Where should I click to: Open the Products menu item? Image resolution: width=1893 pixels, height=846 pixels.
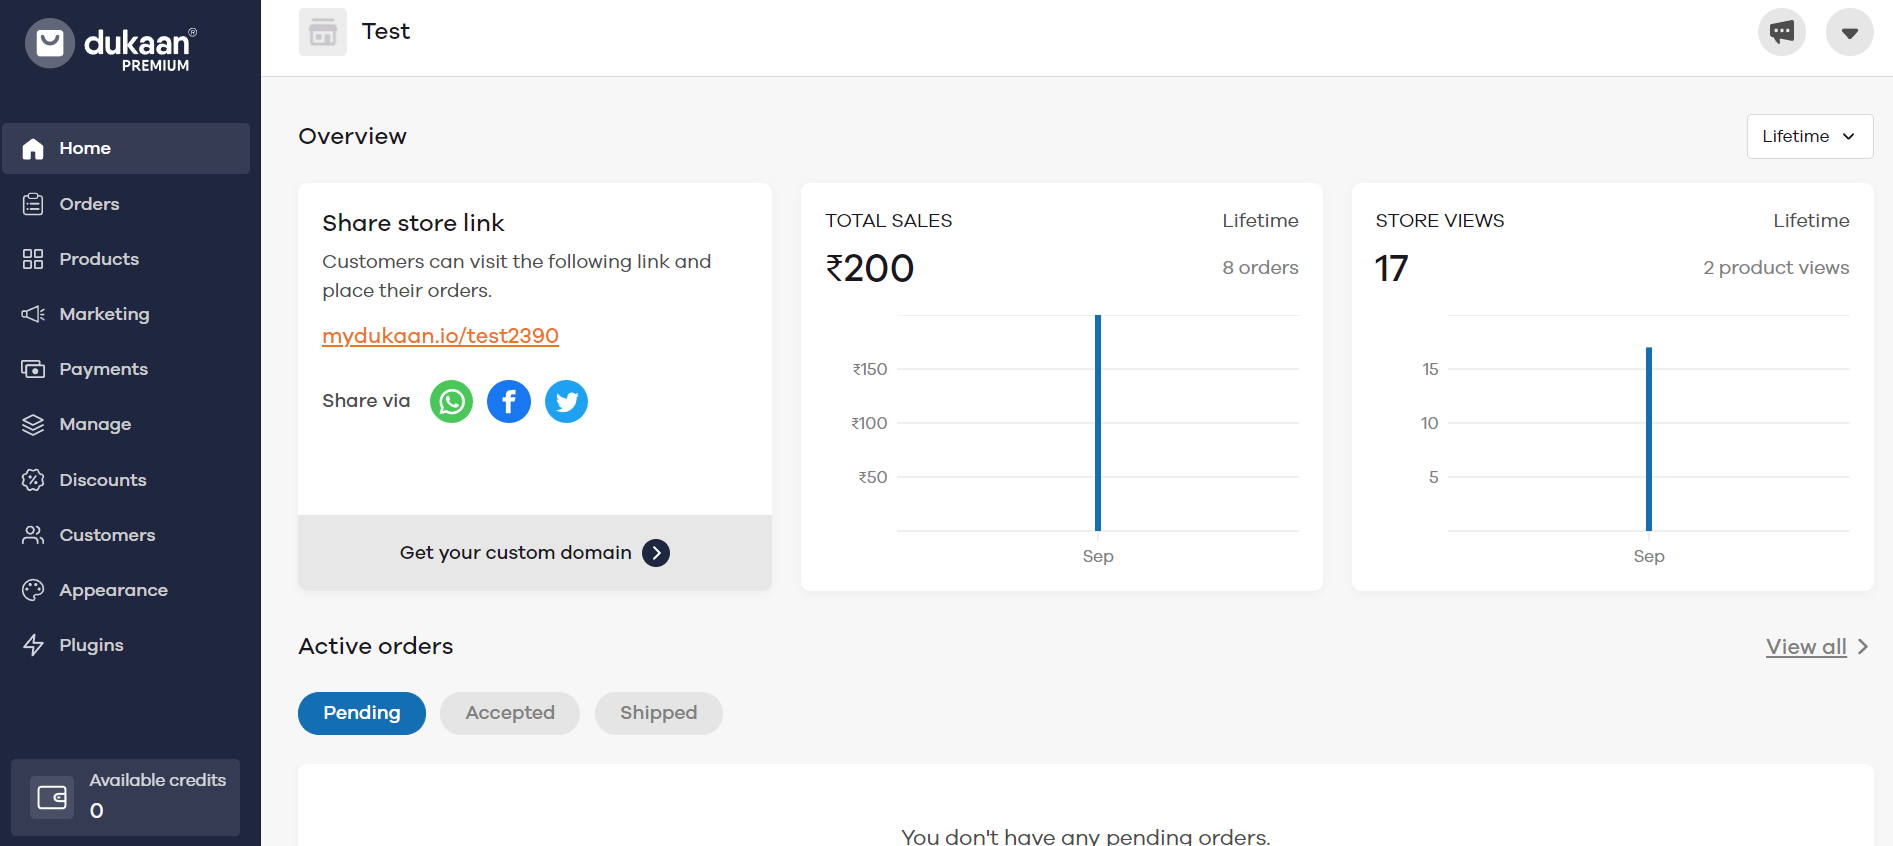pyautogui.click(x=126, y=259)
